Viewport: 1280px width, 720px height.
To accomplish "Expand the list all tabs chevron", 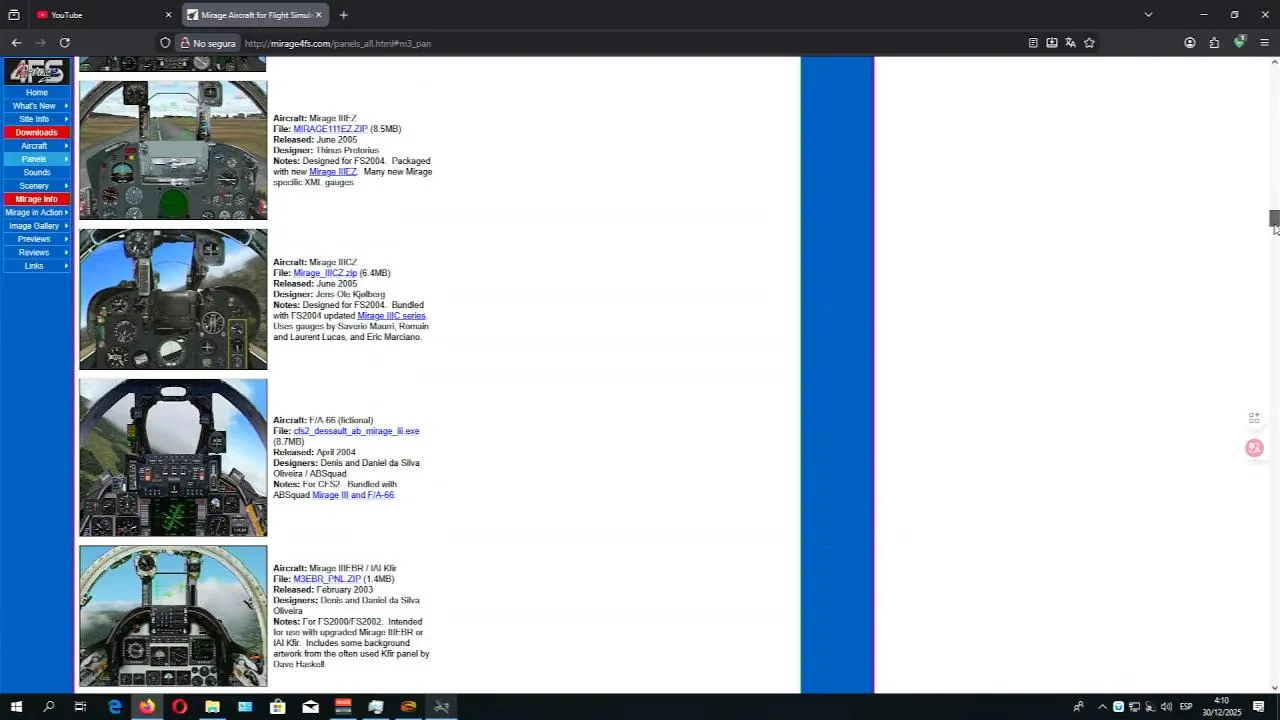I will click(1148, 15).
